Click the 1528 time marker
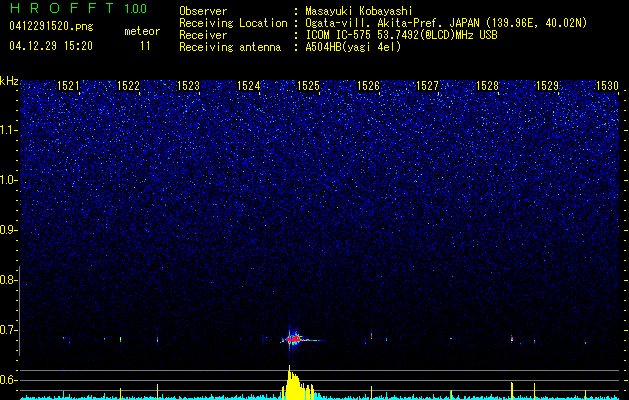This screenshot has width=629, height=400. point(487,85)
